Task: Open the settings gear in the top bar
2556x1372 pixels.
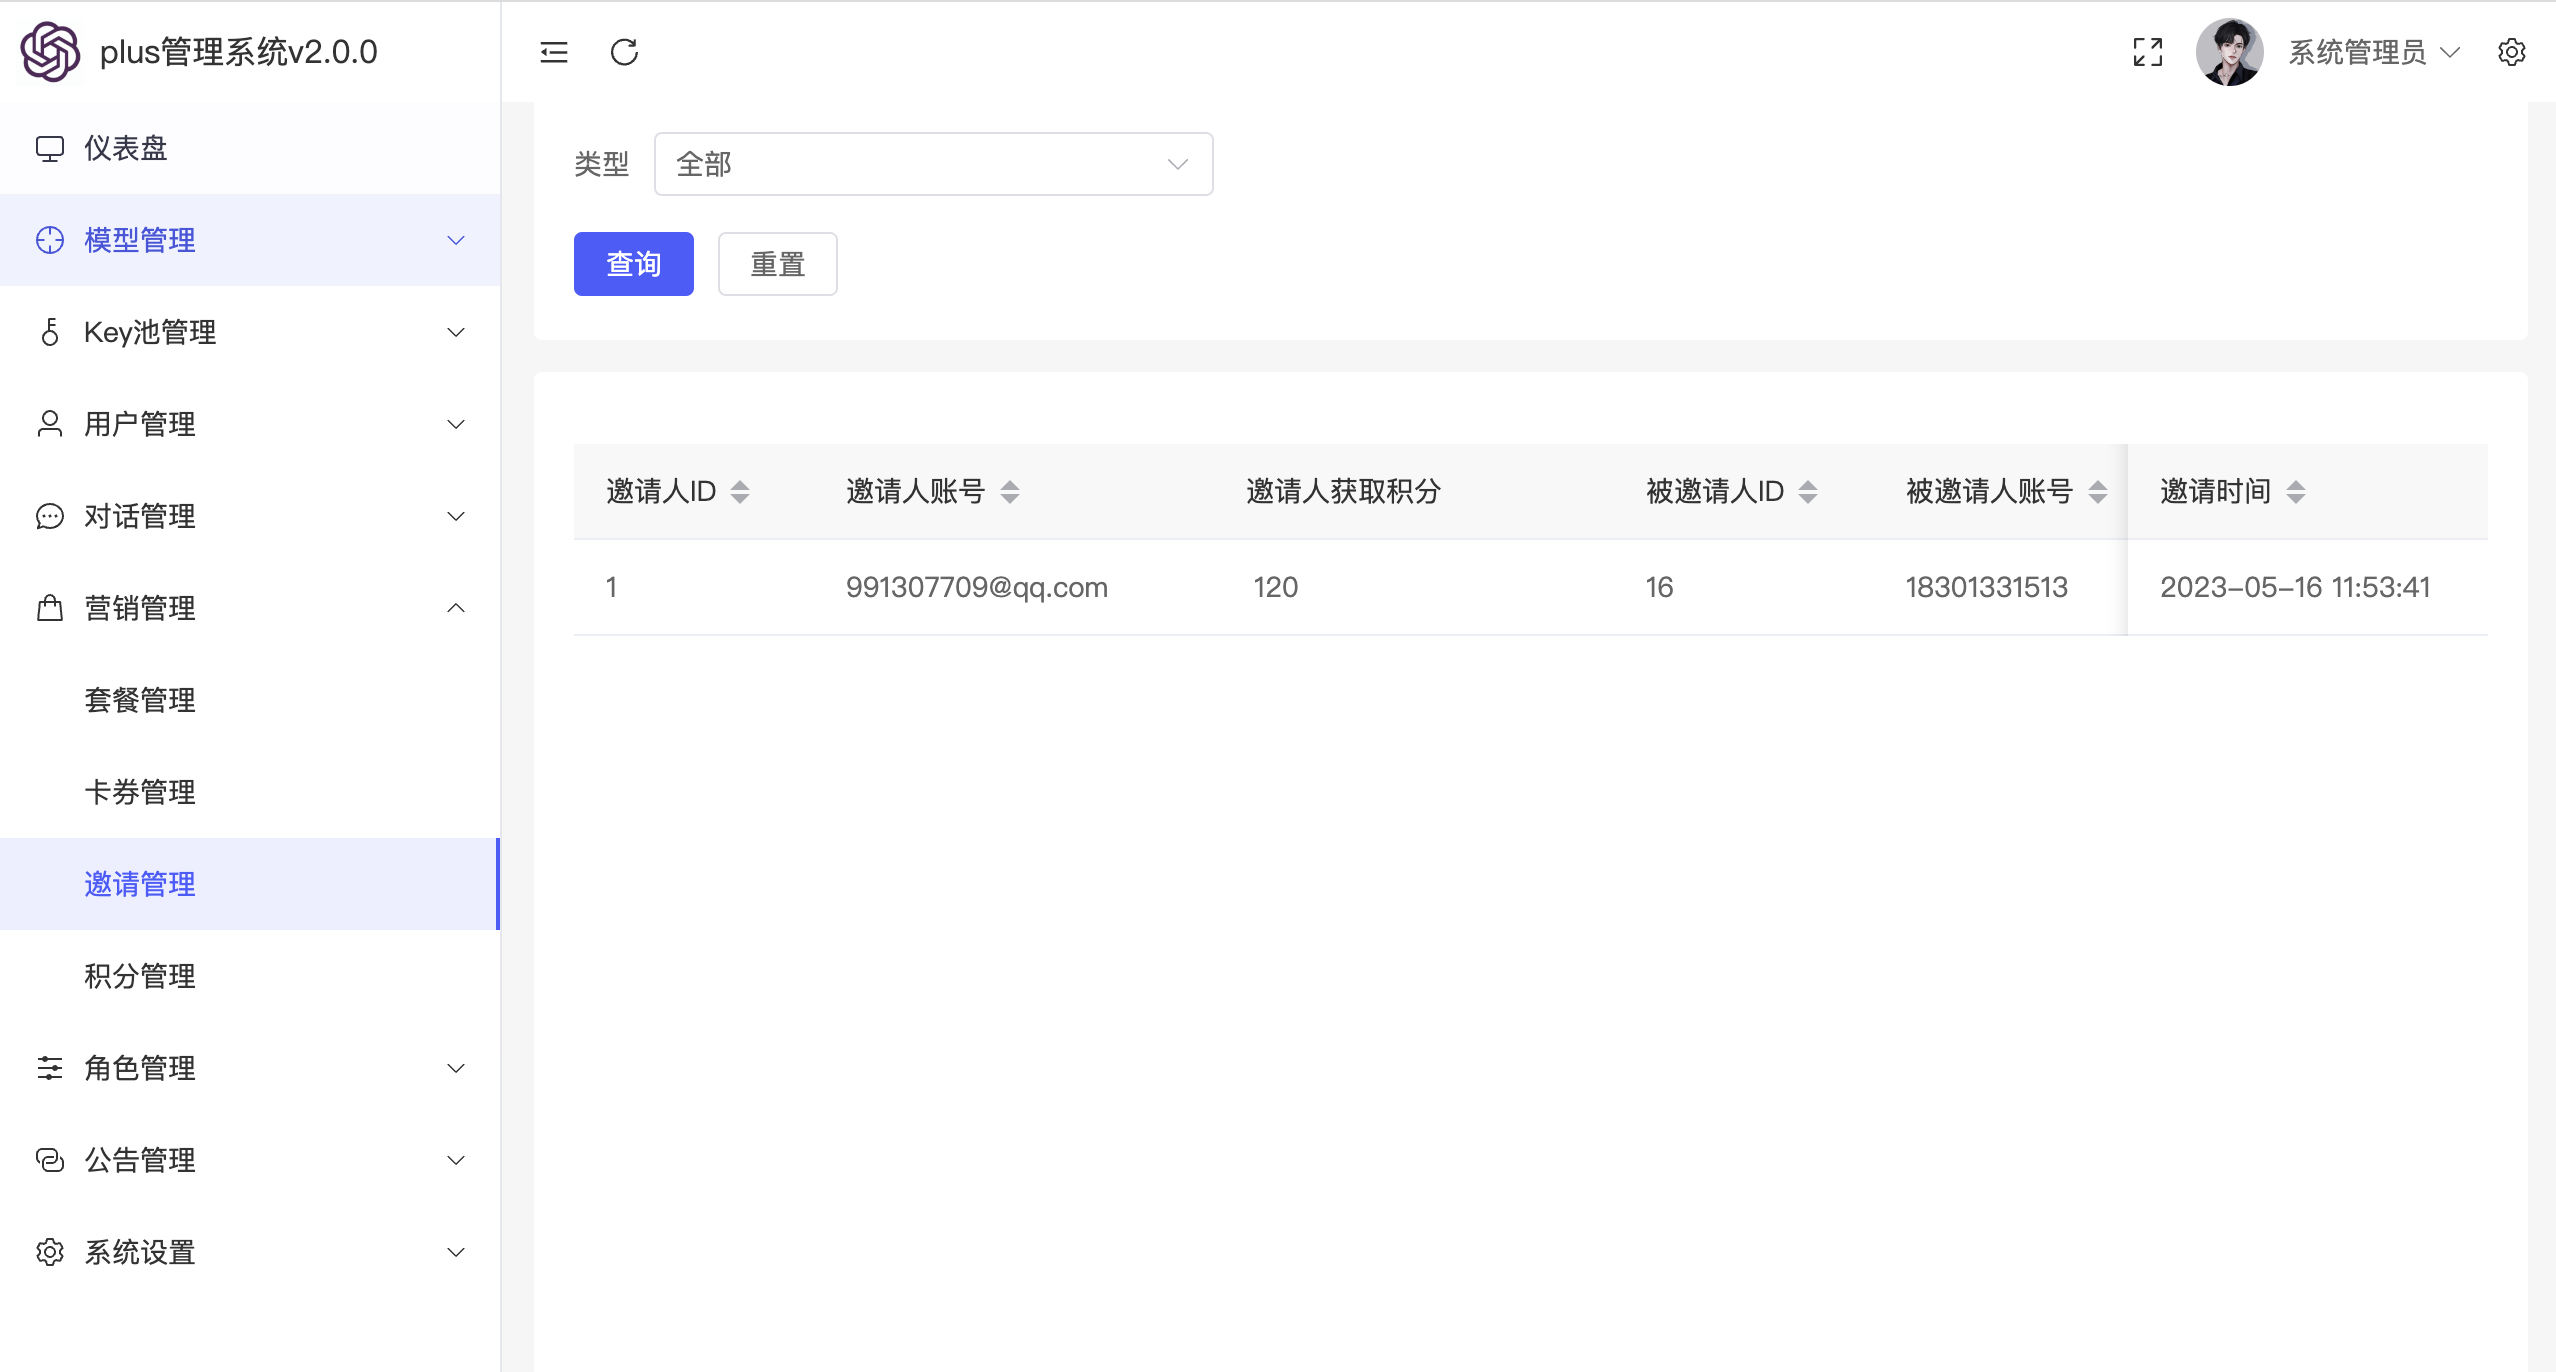Action: click(x=2511, y=52)
